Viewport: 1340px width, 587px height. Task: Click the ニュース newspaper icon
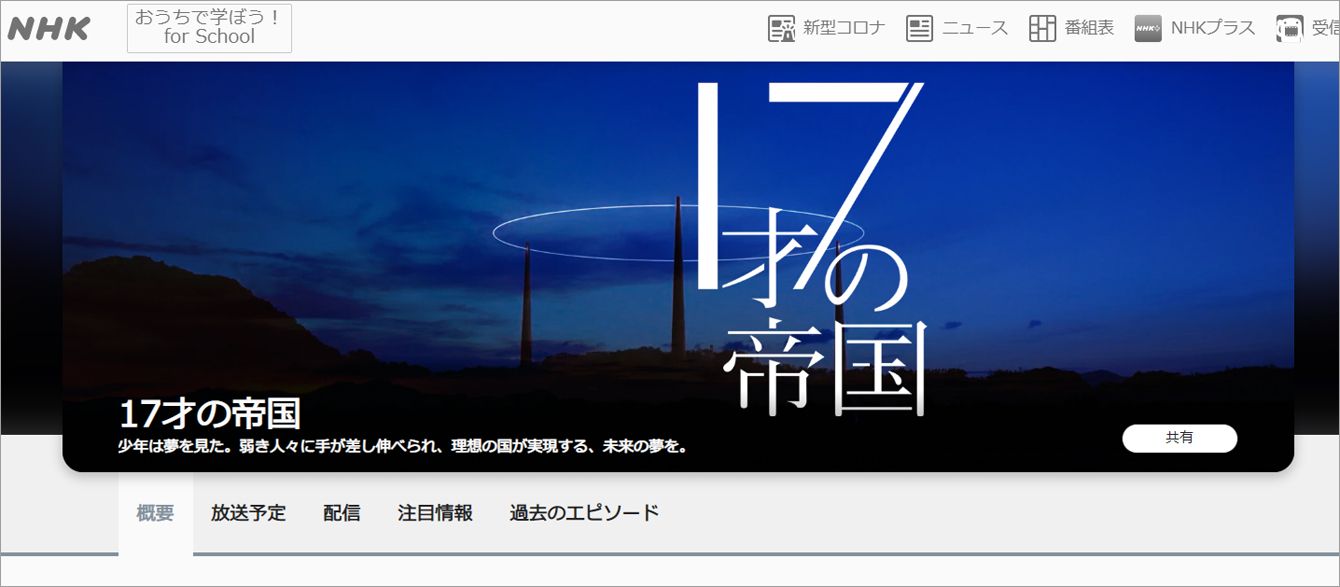(919, 29)
